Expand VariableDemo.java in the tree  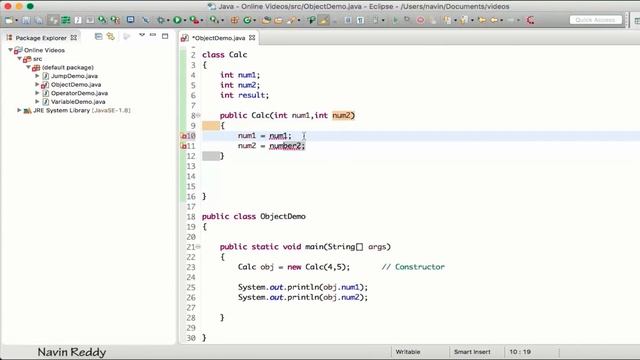pyautogui.click(x=37, y=102)
